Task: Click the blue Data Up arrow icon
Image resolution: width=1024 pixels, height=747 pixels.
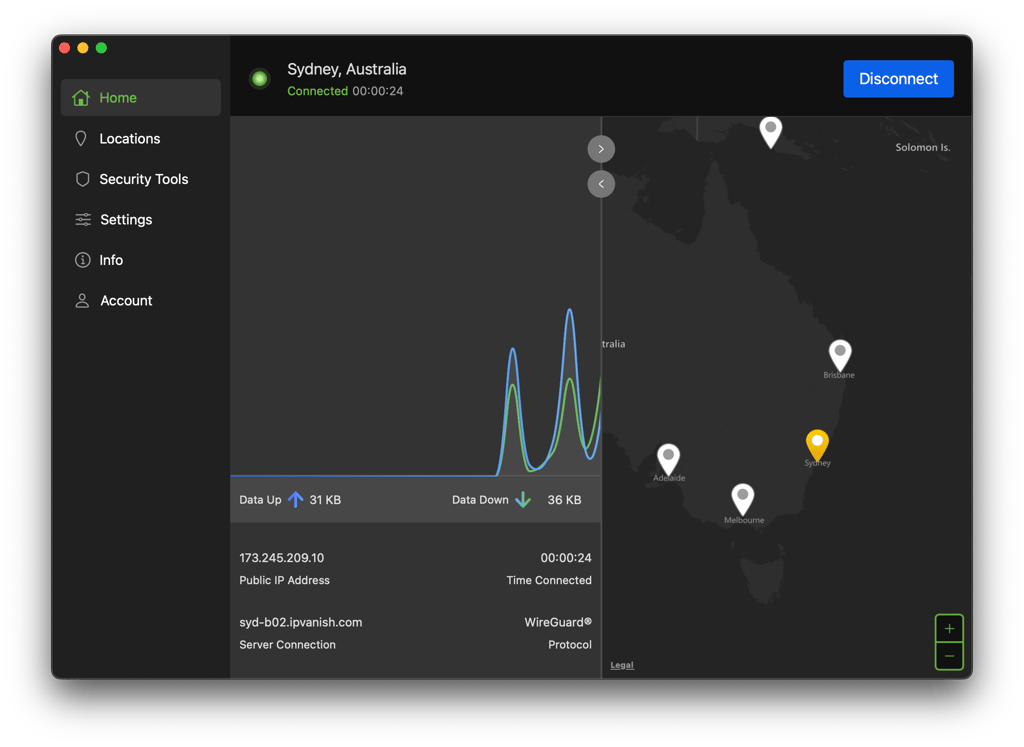Action: tap(296, 500)
